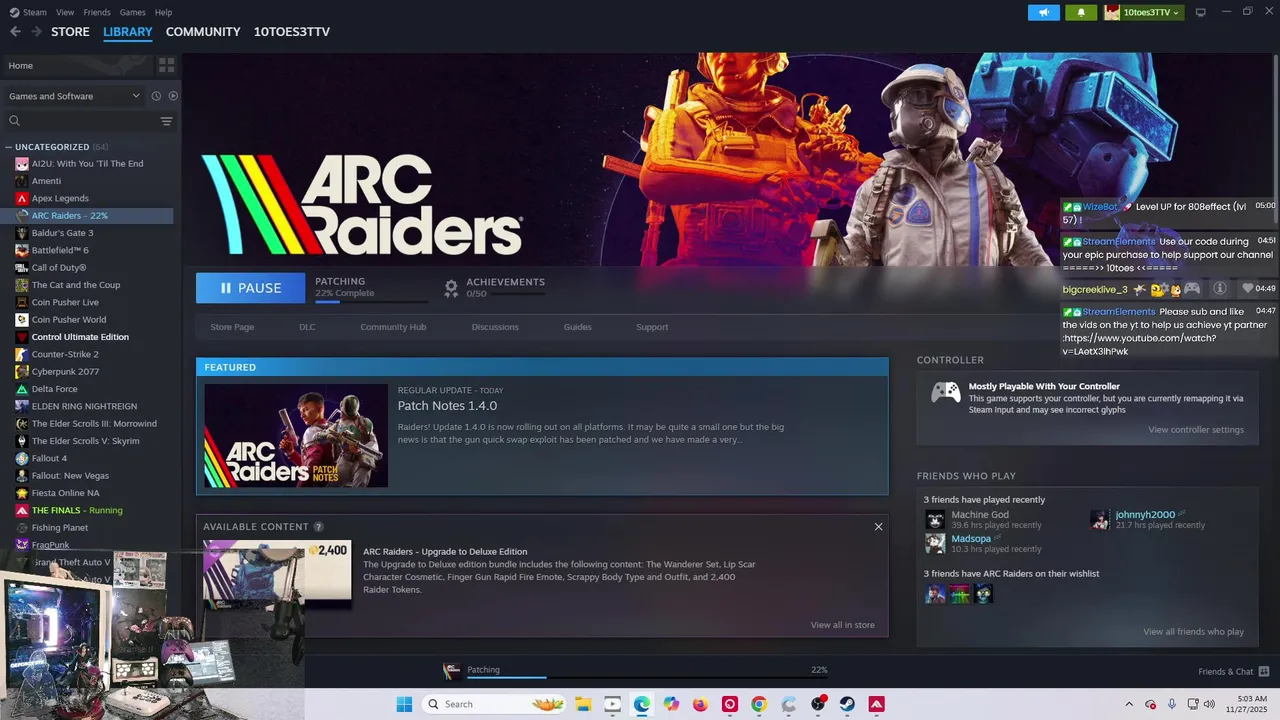This screenshot has height=720, width=1280.
Task: Open the Community Hub tab
Action: (x=393, y=327)
